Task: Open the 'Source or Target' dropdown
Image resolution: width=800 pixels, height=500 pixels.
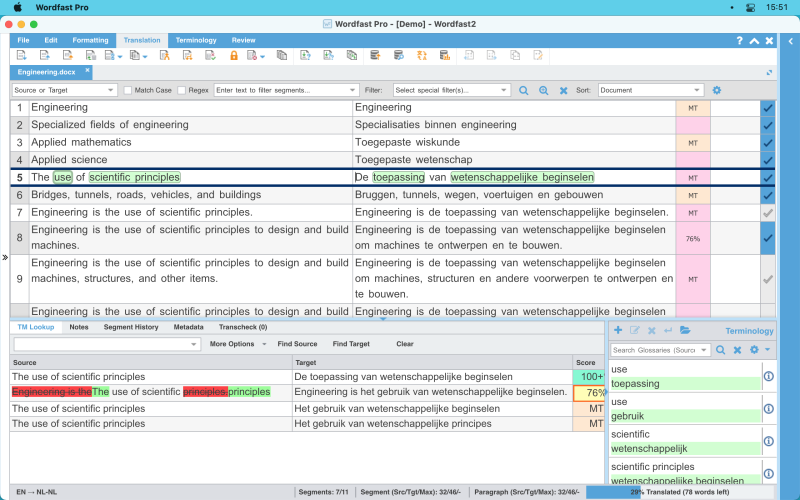Action: click(x=65, y=90)
